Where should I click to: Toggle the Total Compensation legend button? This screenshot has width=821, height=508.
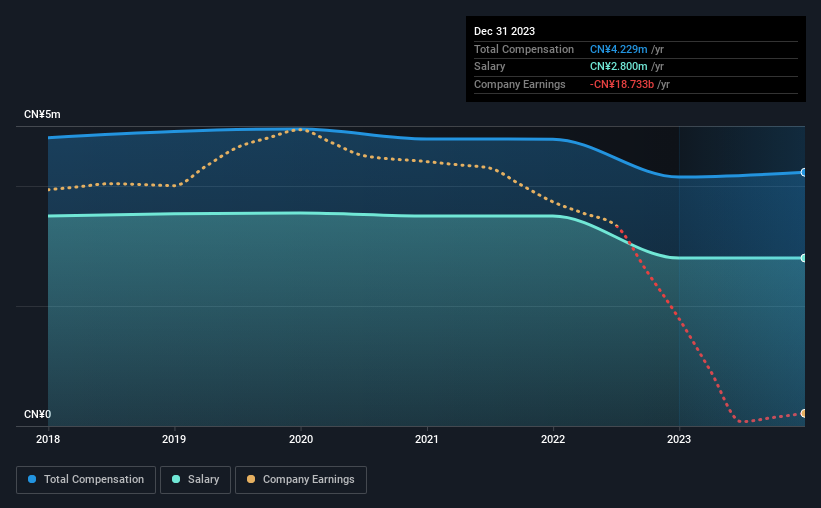tap(86, 480)
